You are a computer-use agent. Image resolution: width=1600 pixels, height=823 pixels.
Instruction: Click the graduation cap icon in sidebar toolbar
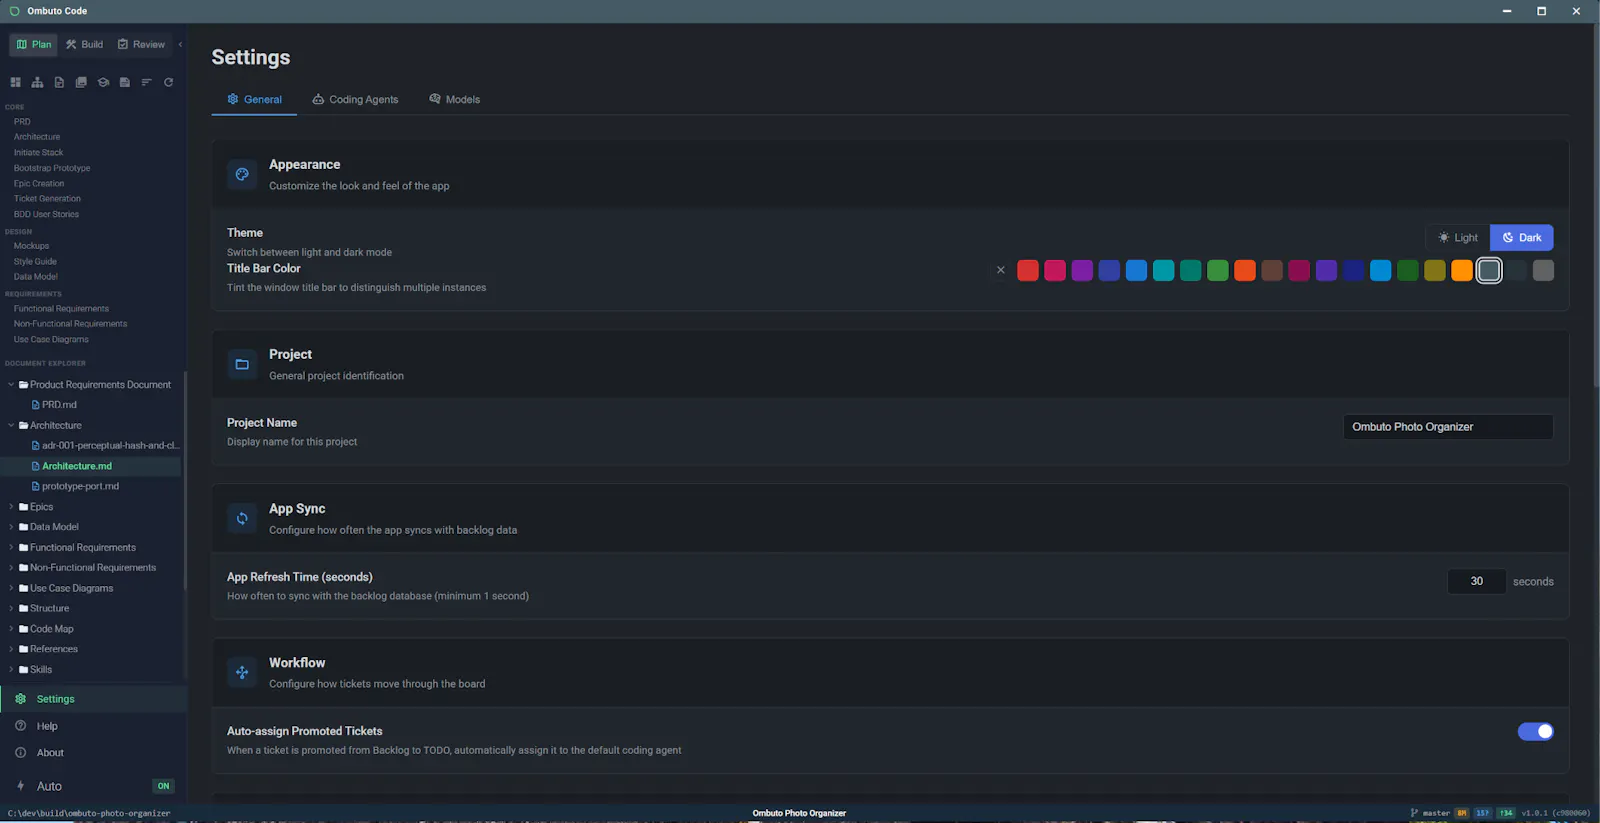(x=103, y=82)
